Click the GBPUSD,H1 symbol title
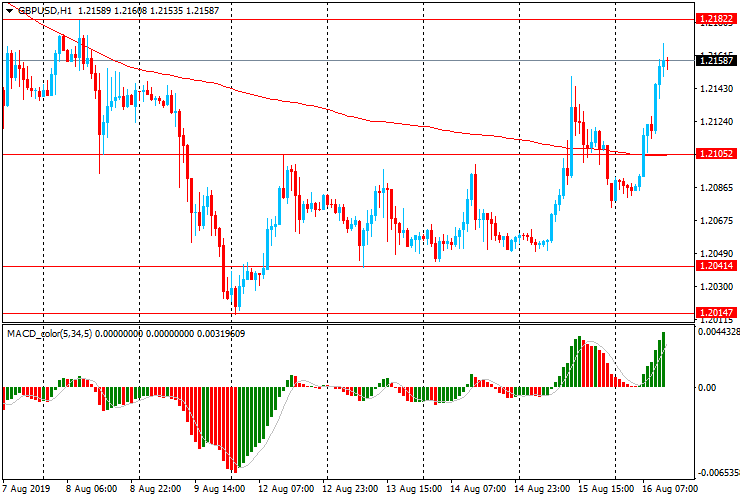 tap(45, 10)
